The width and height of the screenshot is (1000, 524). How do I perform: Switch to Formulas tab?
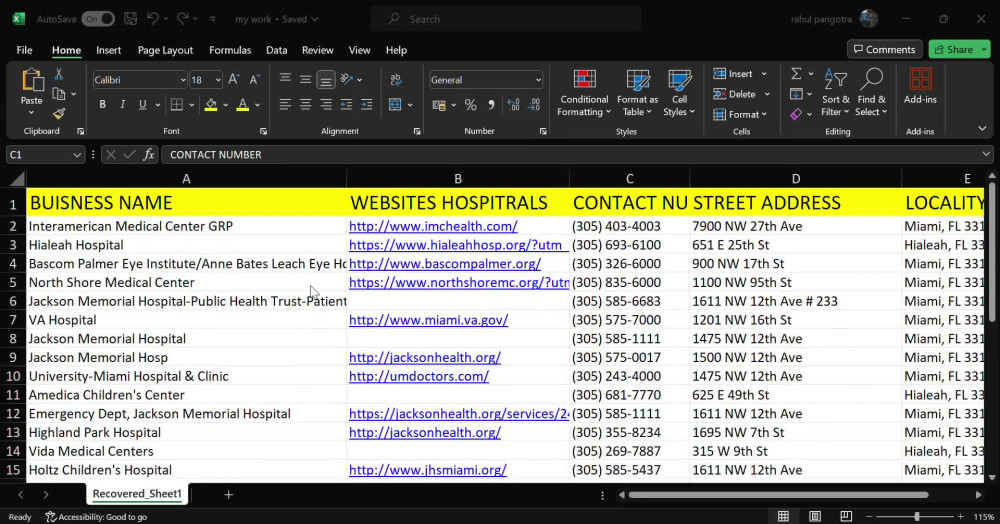[230, 50]
